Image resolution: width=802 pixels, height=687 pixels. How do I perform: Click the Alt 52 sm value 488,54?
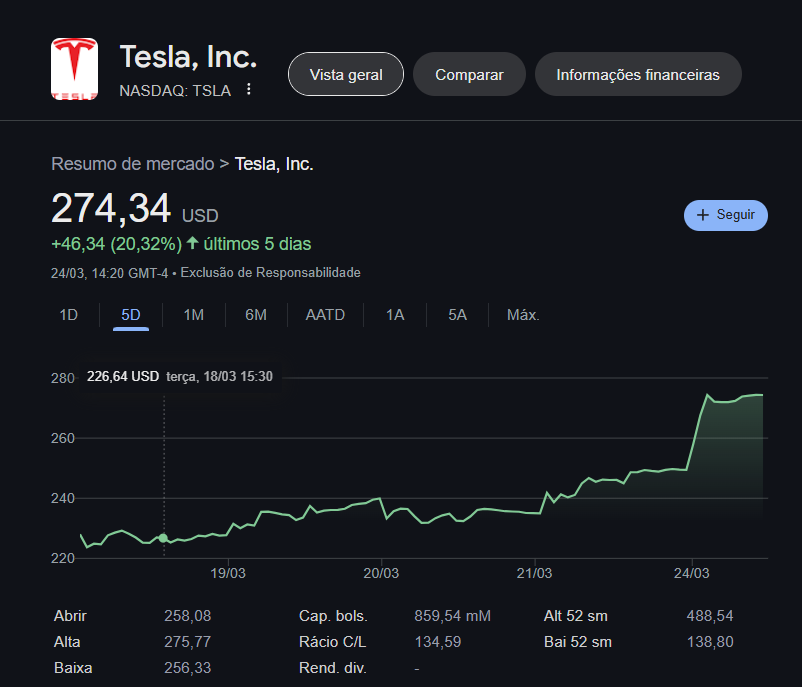(x=710, y=616)
